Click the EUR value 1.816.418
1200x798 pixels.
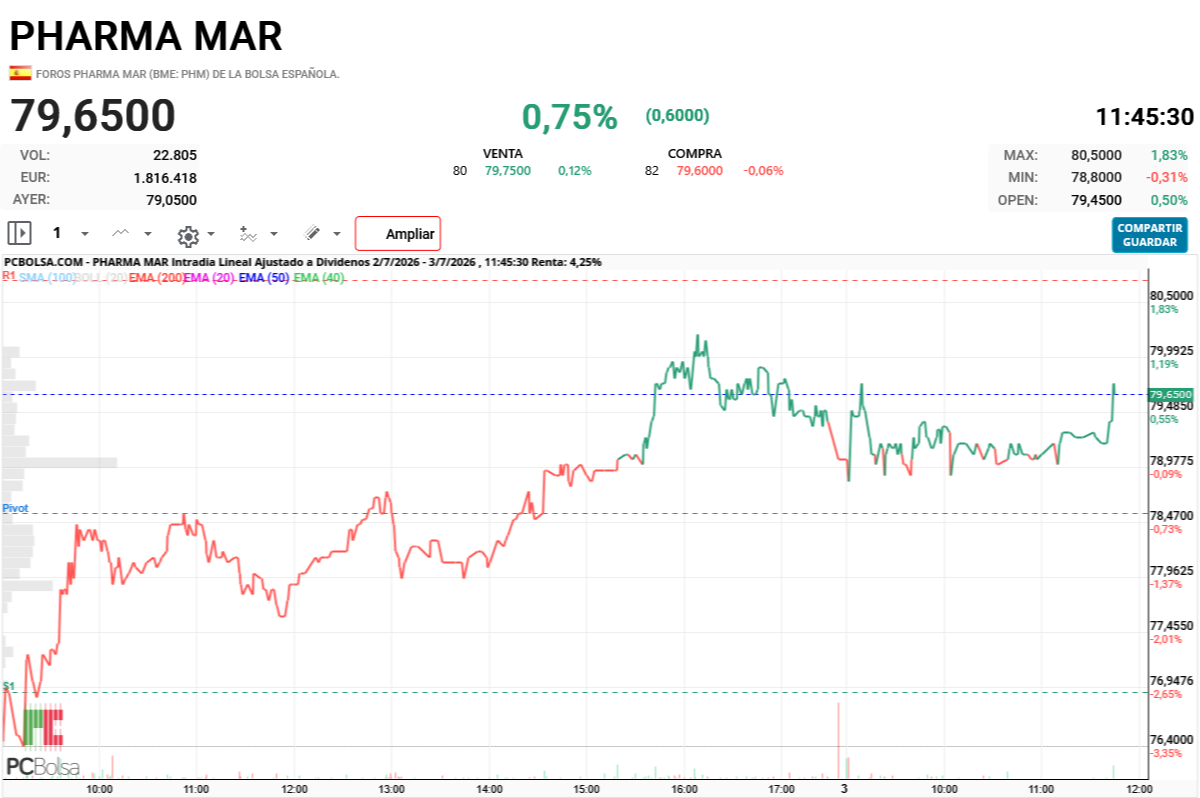165,177
